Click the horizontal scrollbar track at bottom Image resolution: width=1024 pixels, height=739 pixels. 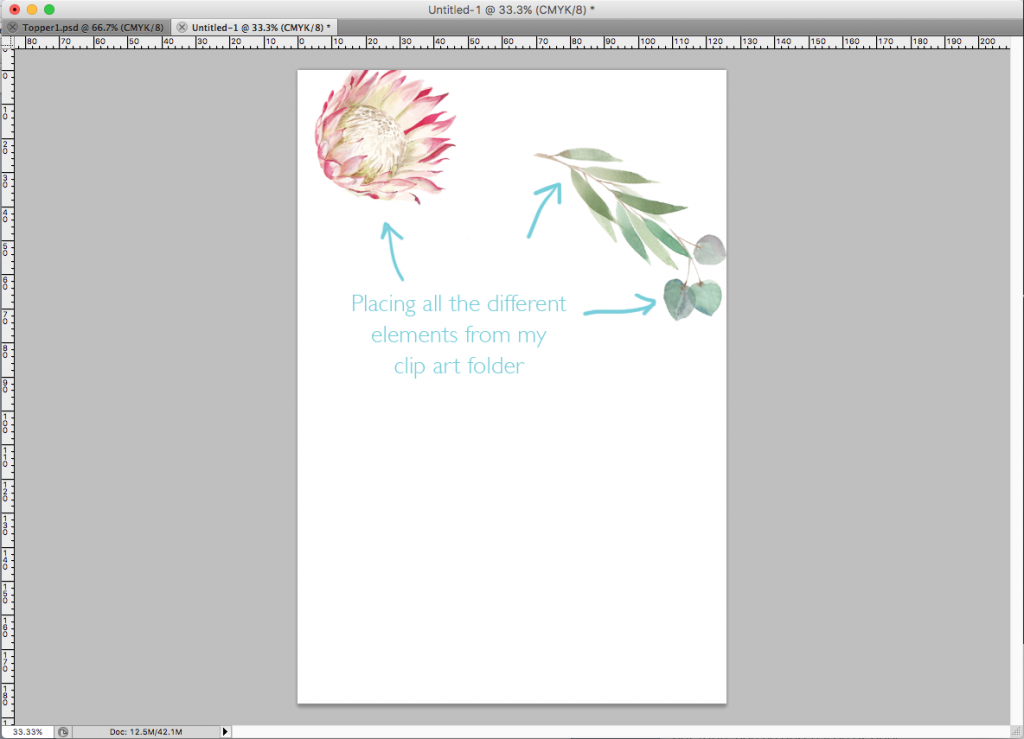(x=600, y=732)
